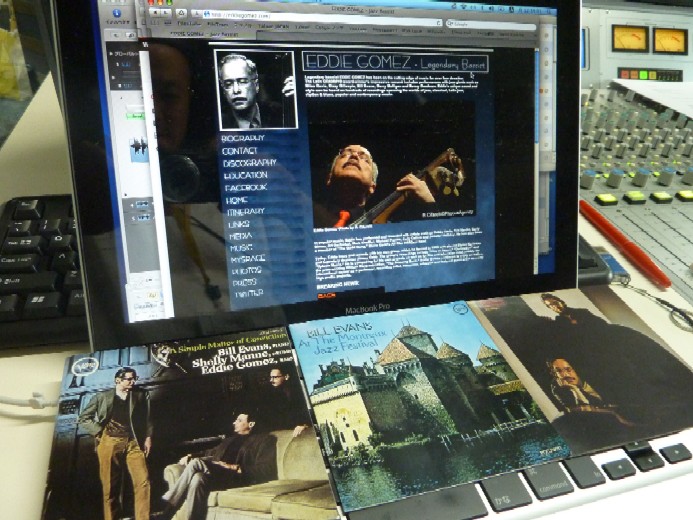Click the EDDIE GOMEZ Legendary Bassist header

(x=396, y=63)
